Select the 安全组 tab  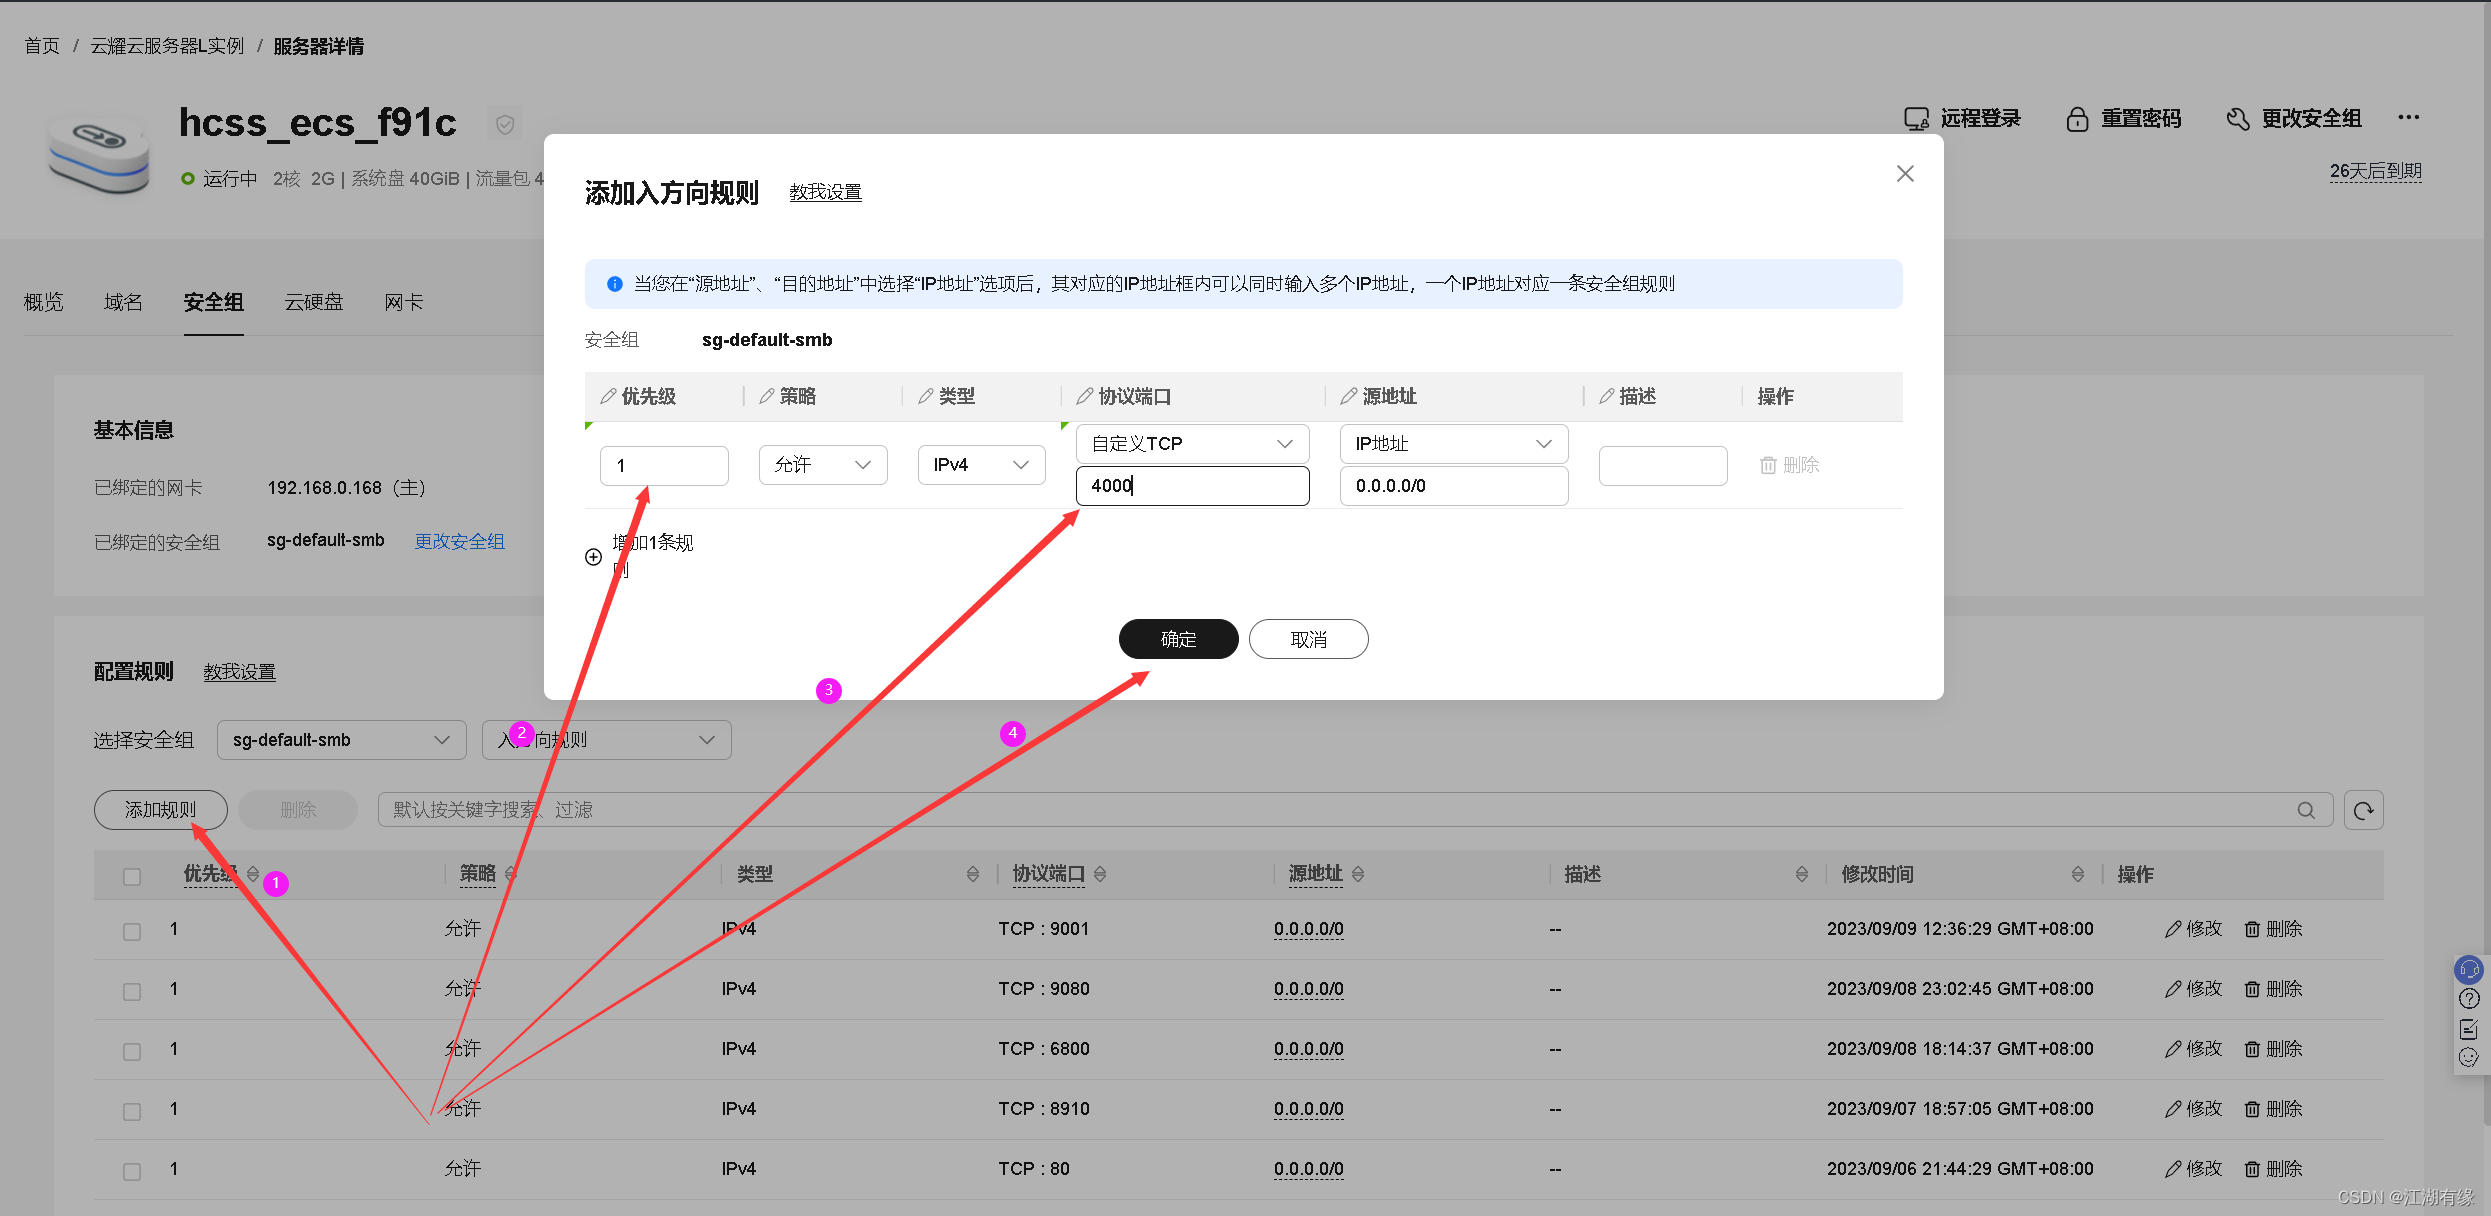tap(214, 302)
